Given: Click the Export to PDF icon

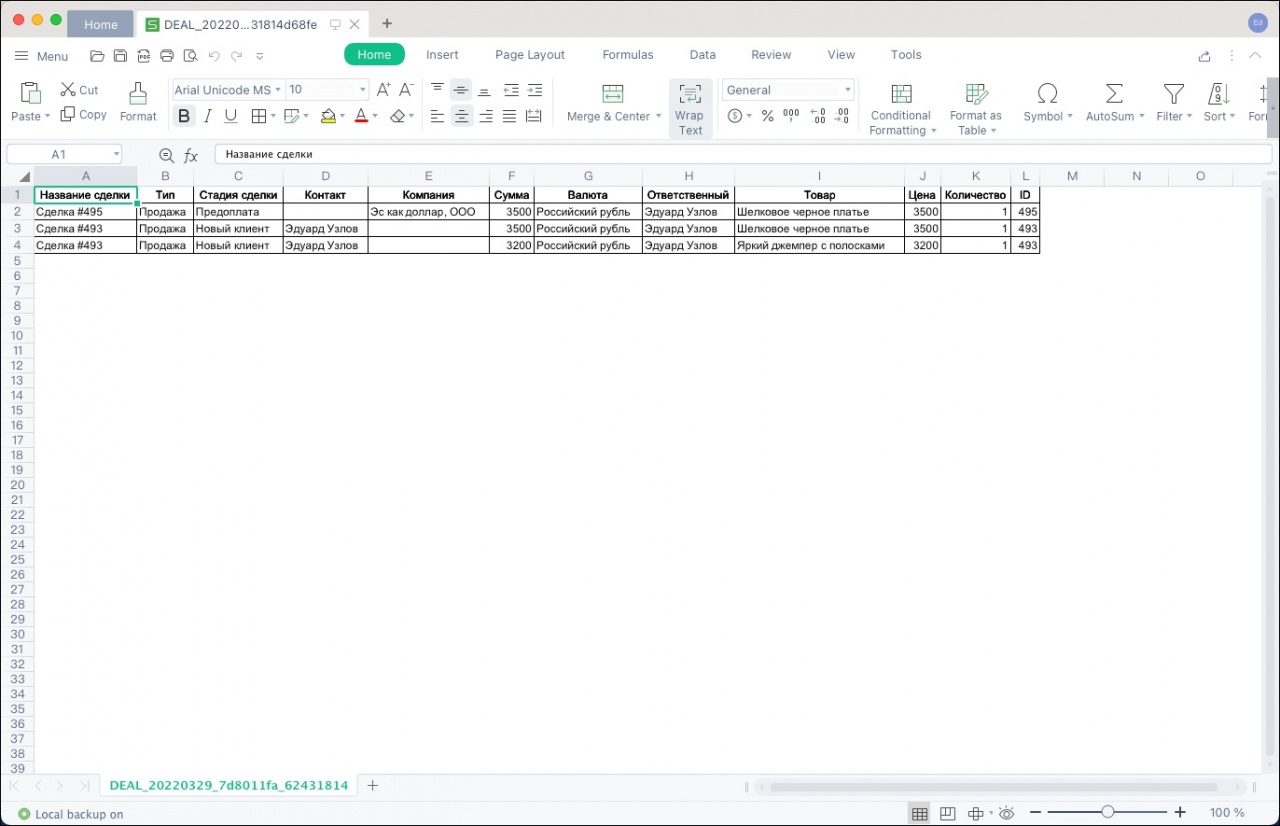Looking at the screenshot, I should click(143, 56).
